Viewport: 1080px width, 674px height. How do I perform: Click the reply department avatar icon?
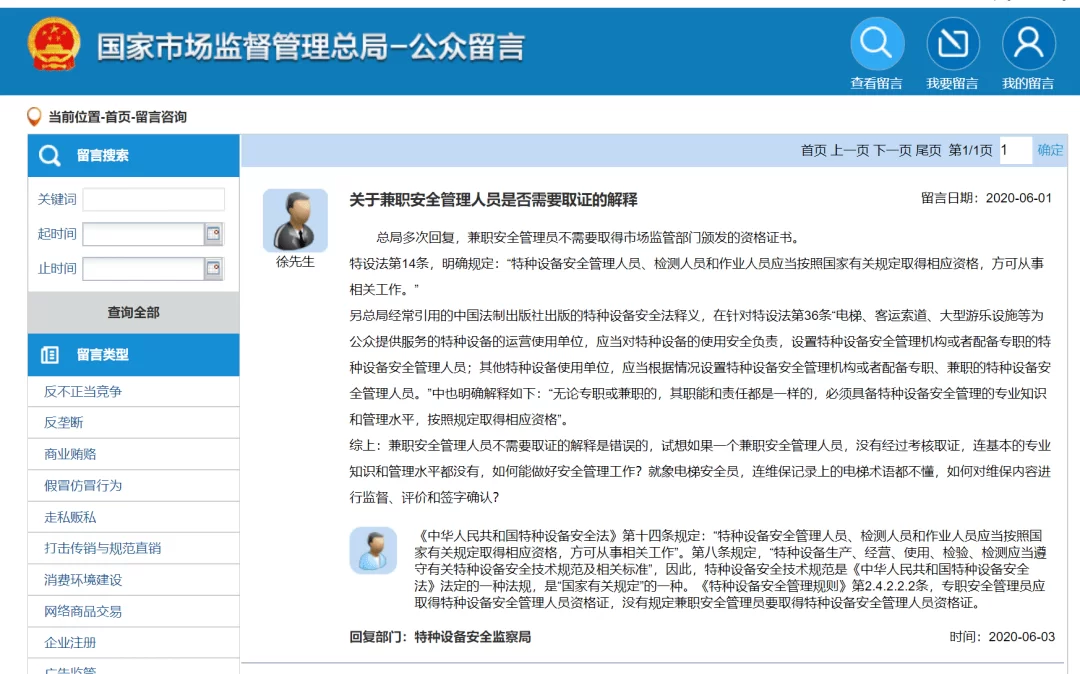[x=373, y=550]
